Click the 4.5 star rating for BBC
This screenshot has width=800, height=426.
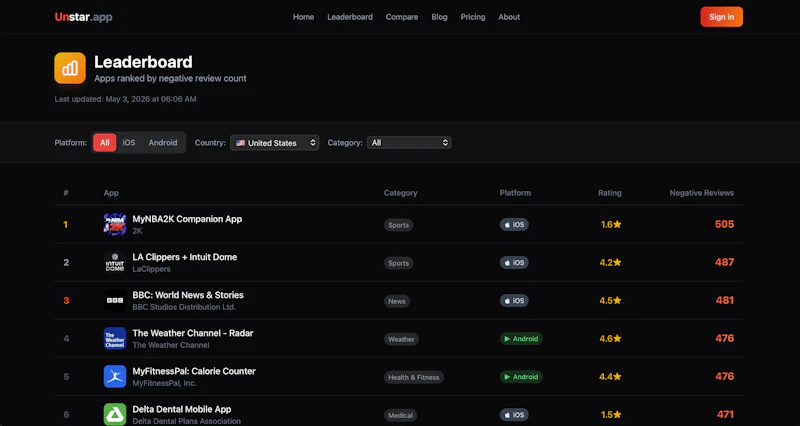(610, 300)
